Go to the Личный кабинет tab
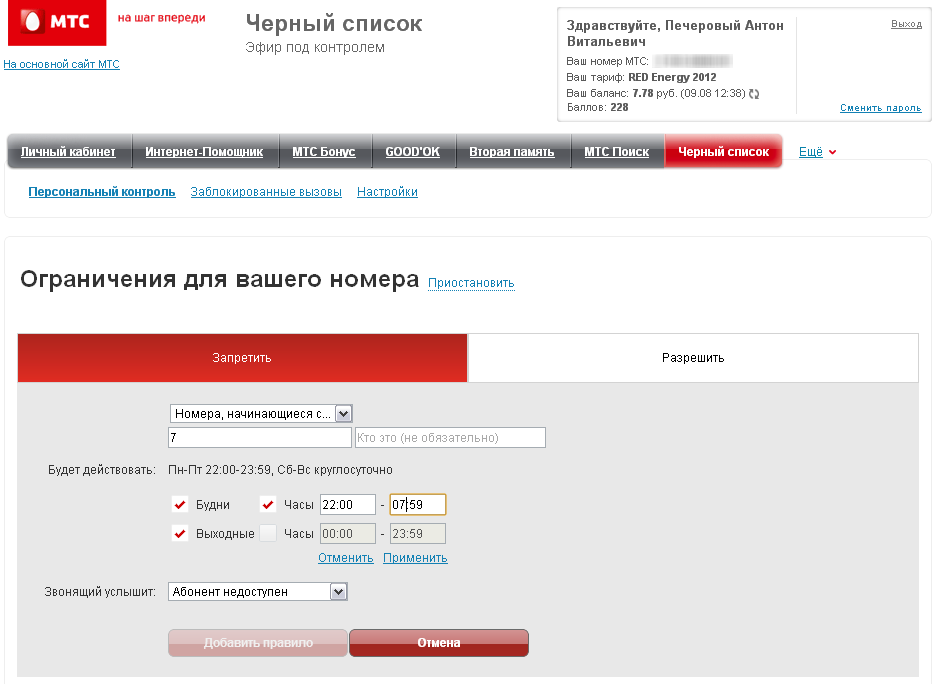 [x=68, y=152]
